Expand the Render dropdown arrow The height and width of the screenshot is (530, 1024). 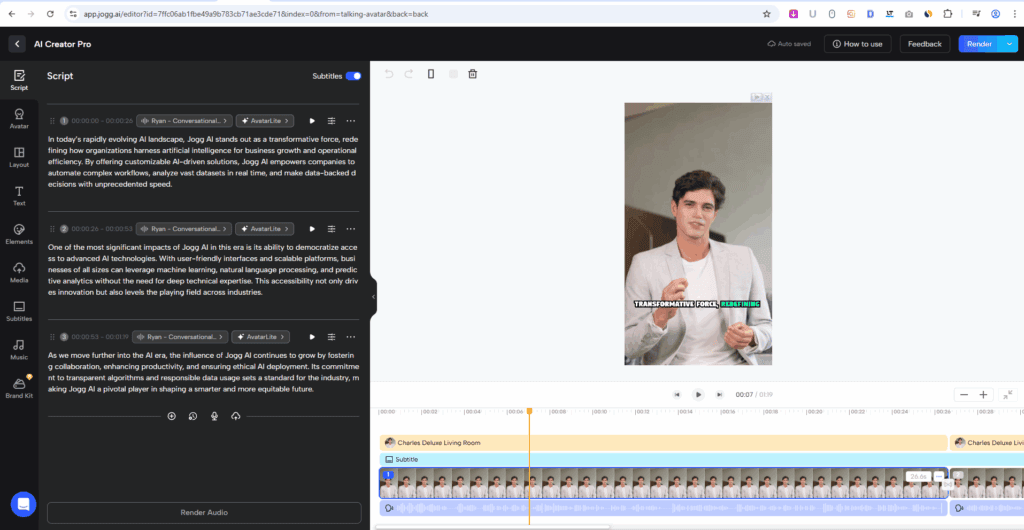1009,44
